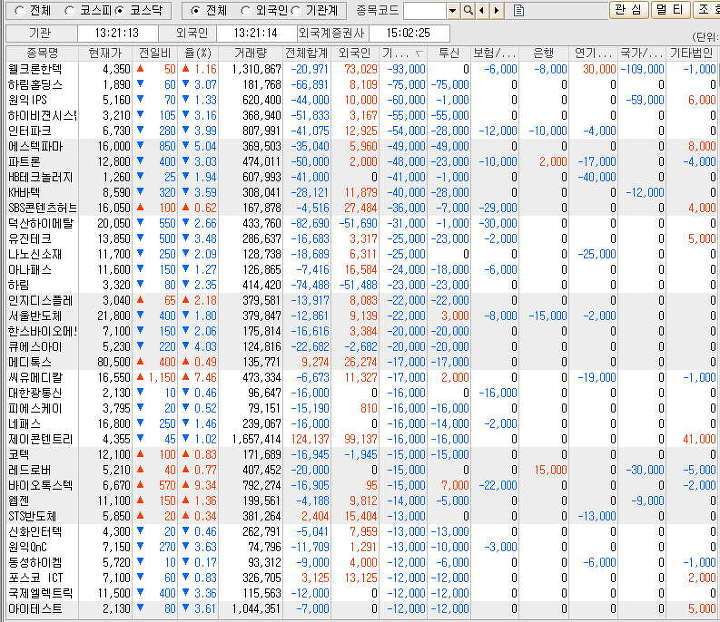Click 레드로버 은행 value 15,000
Image resolution: width=720 pixels, height=622 pixels.
[x=551, y=471]
